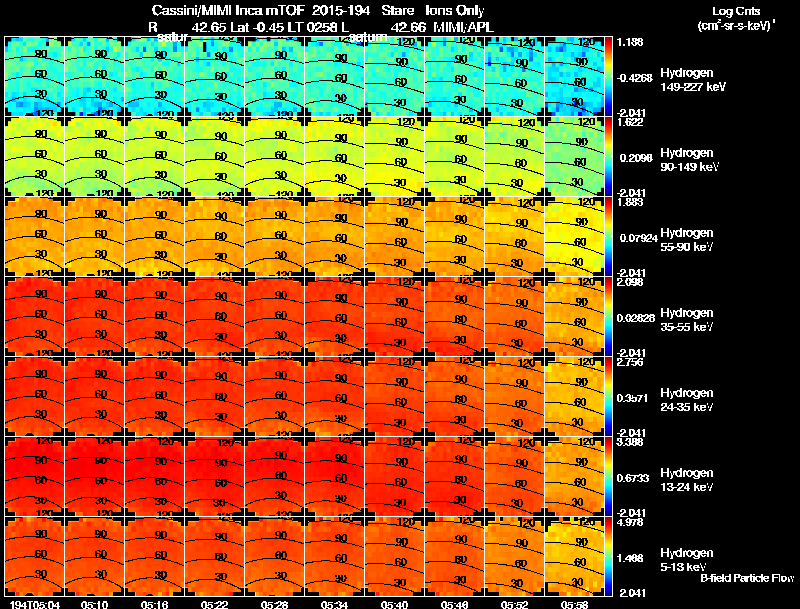Click the Hydrogen 55-90 keV label
The height and width of the screenshot is (609, 800).
point(687,240)
